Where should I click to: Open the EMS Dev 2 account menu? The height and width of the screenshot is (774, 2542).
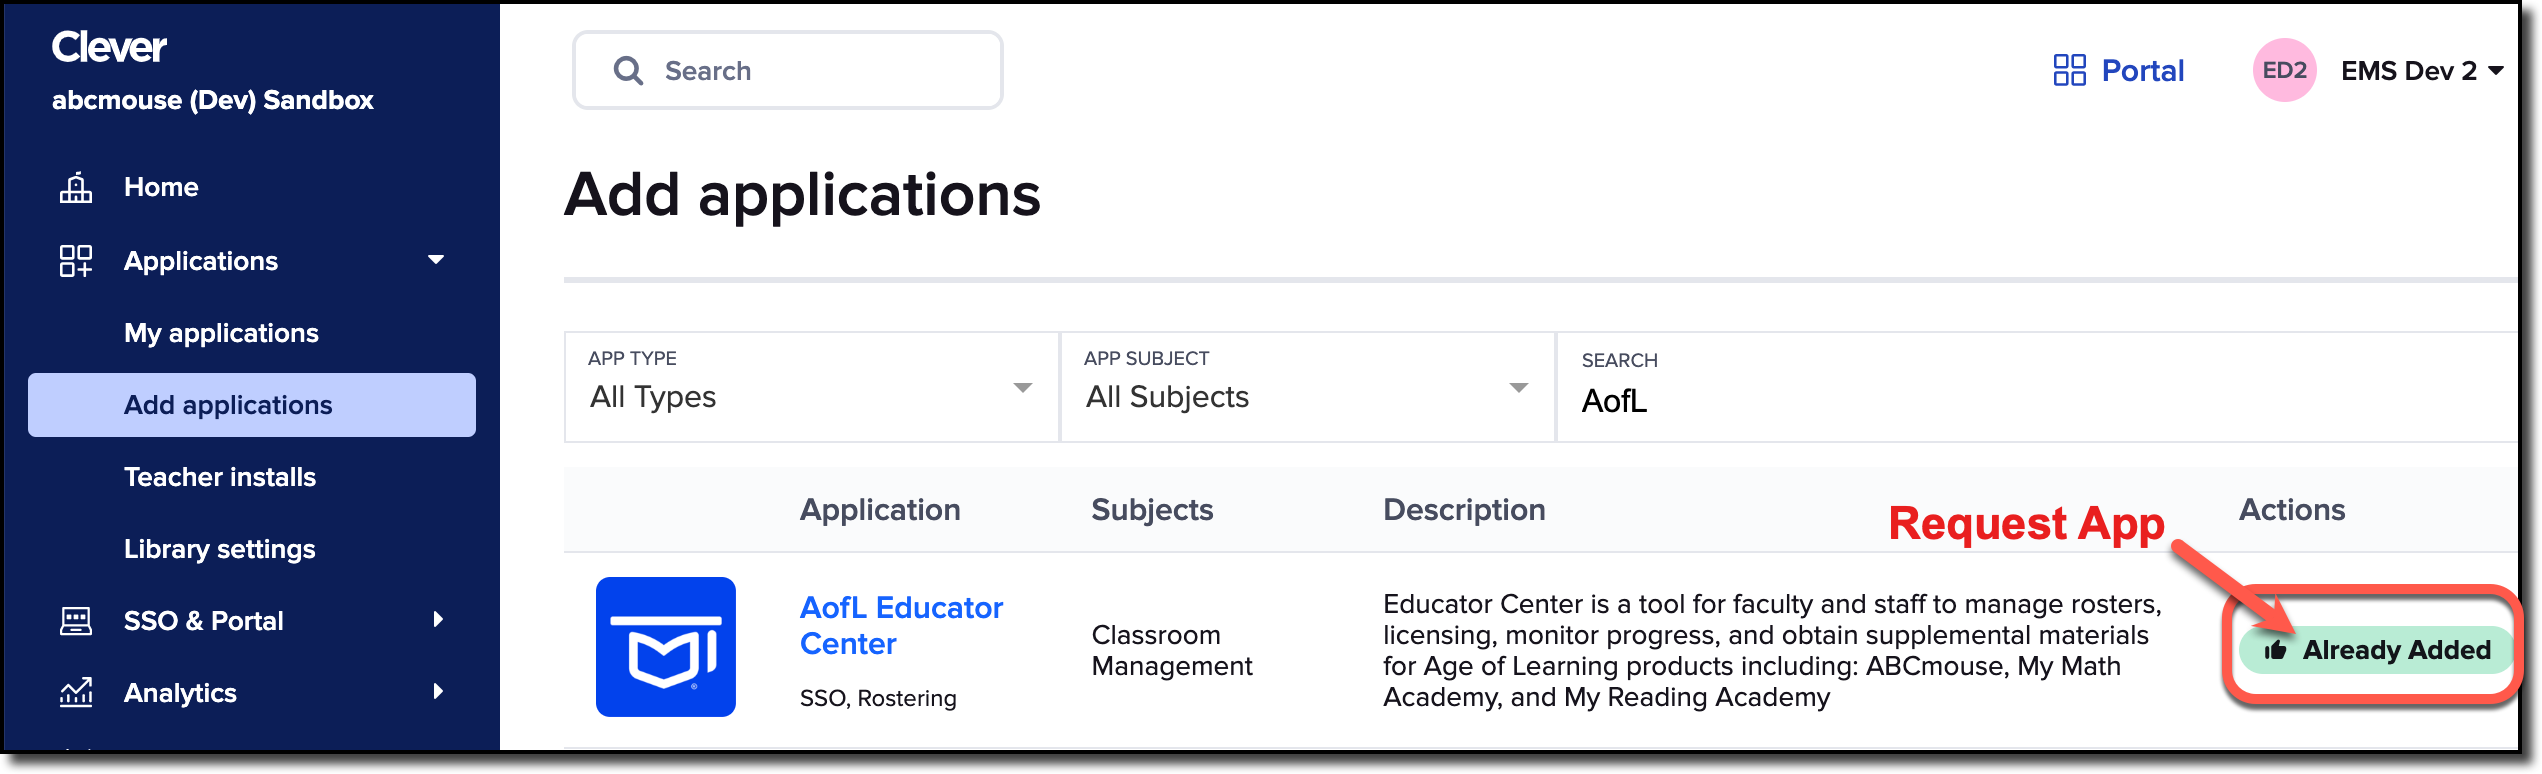tap(2422, 71)
